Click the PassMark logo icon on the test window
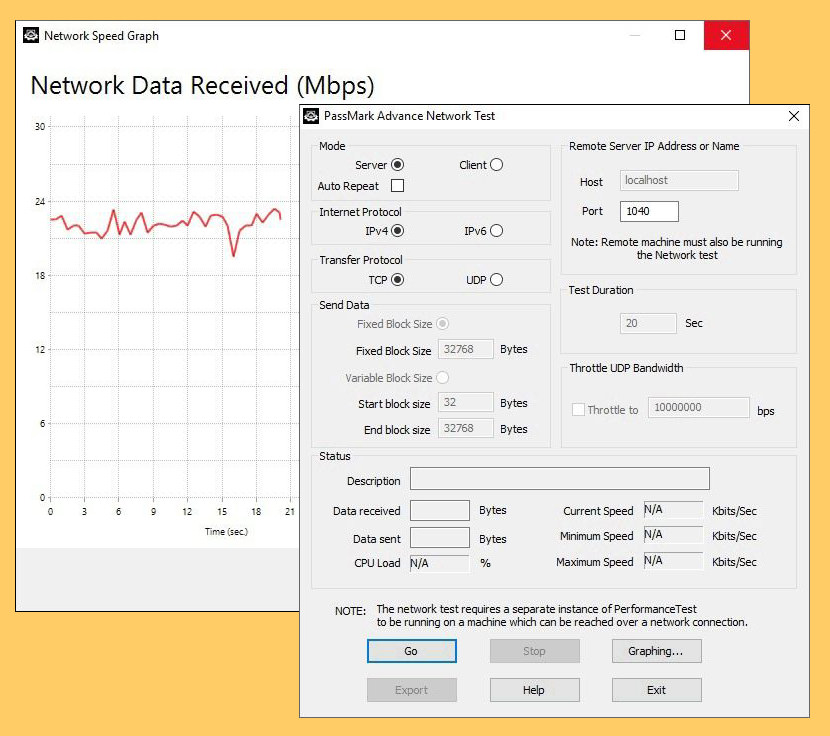Image resolution: width=830 pixels, height=736 pixels. (x=310, y=116)
